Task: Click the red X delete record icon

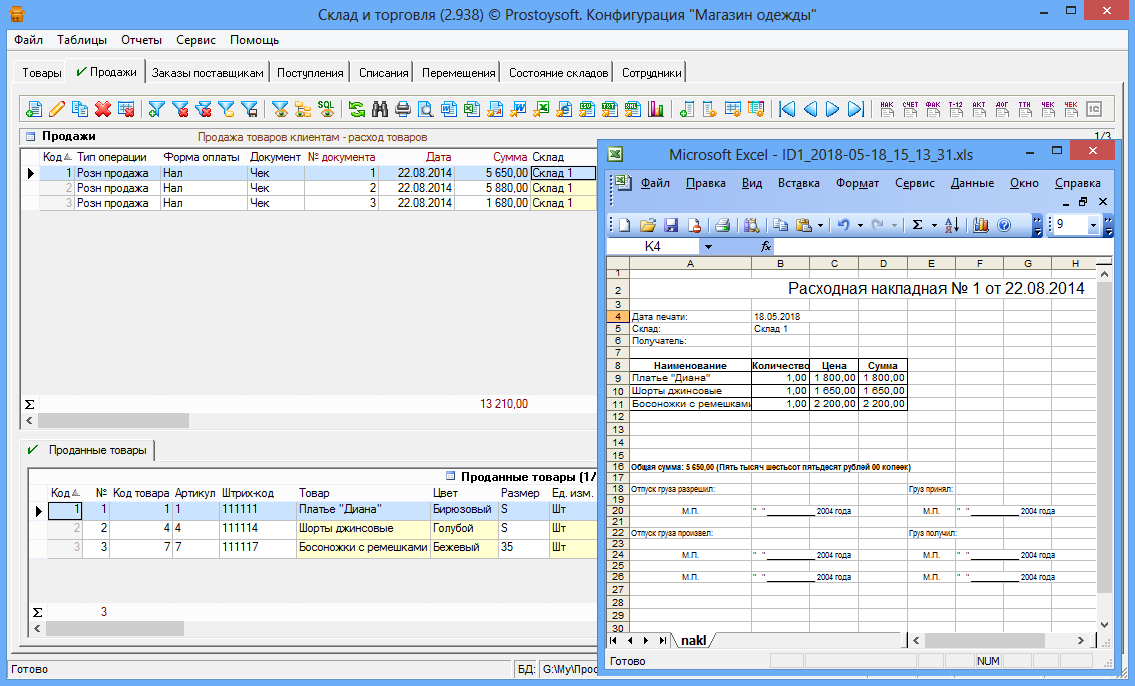Action: (103, 109)
